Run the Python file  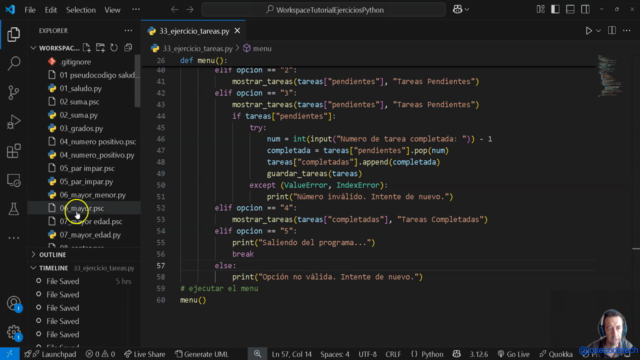pos(589,31)
